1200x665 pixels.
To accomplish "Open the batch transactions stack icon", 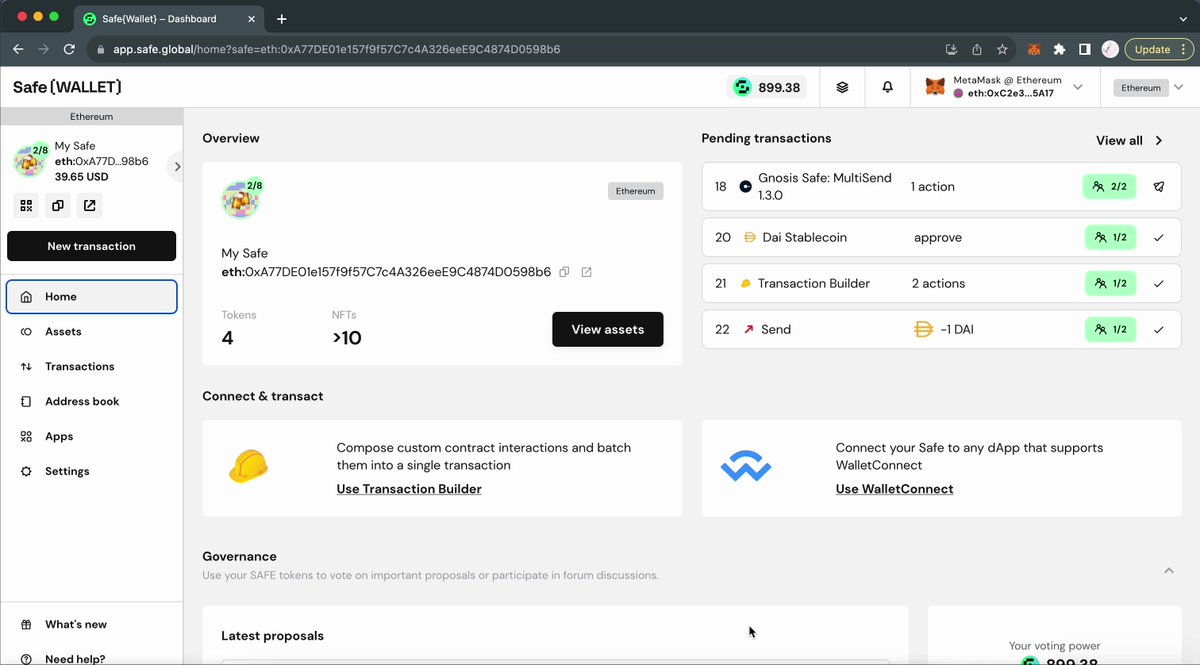I will [842, 88].
